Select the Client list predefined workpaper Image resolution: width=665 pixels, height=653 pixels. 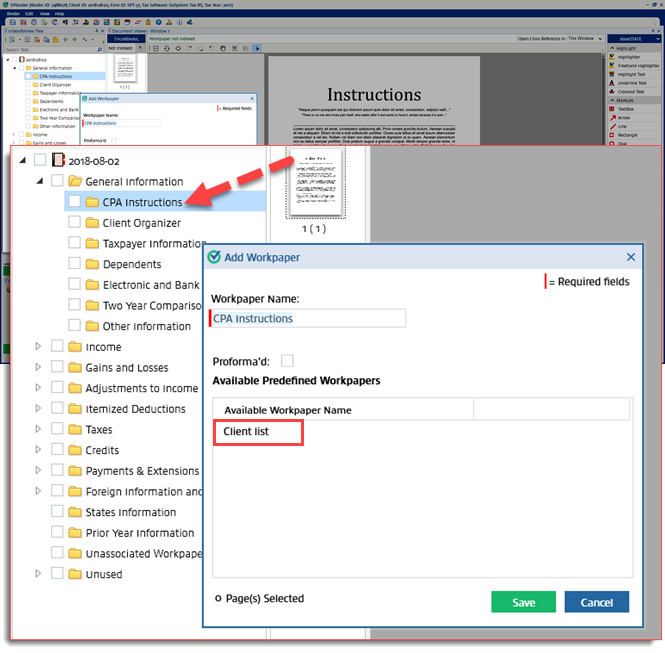257,432
